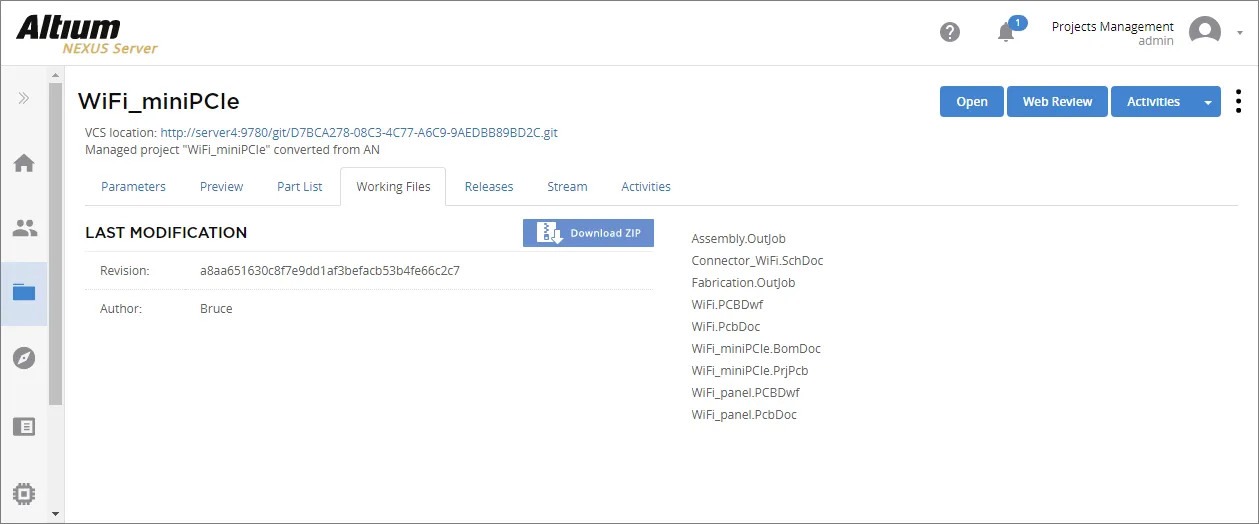The width and height of the screenshot is (1259, 524).
Task: Click the Web Review button
Action: (x=1057, y=102)
